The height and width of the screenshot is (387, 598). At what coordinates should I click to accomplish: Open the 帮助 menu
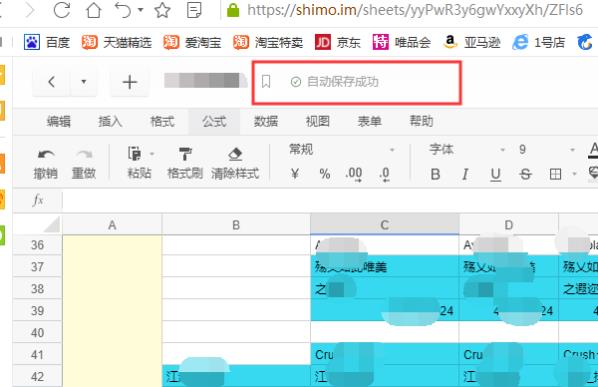pyautogui.click(x=421, y=121)
